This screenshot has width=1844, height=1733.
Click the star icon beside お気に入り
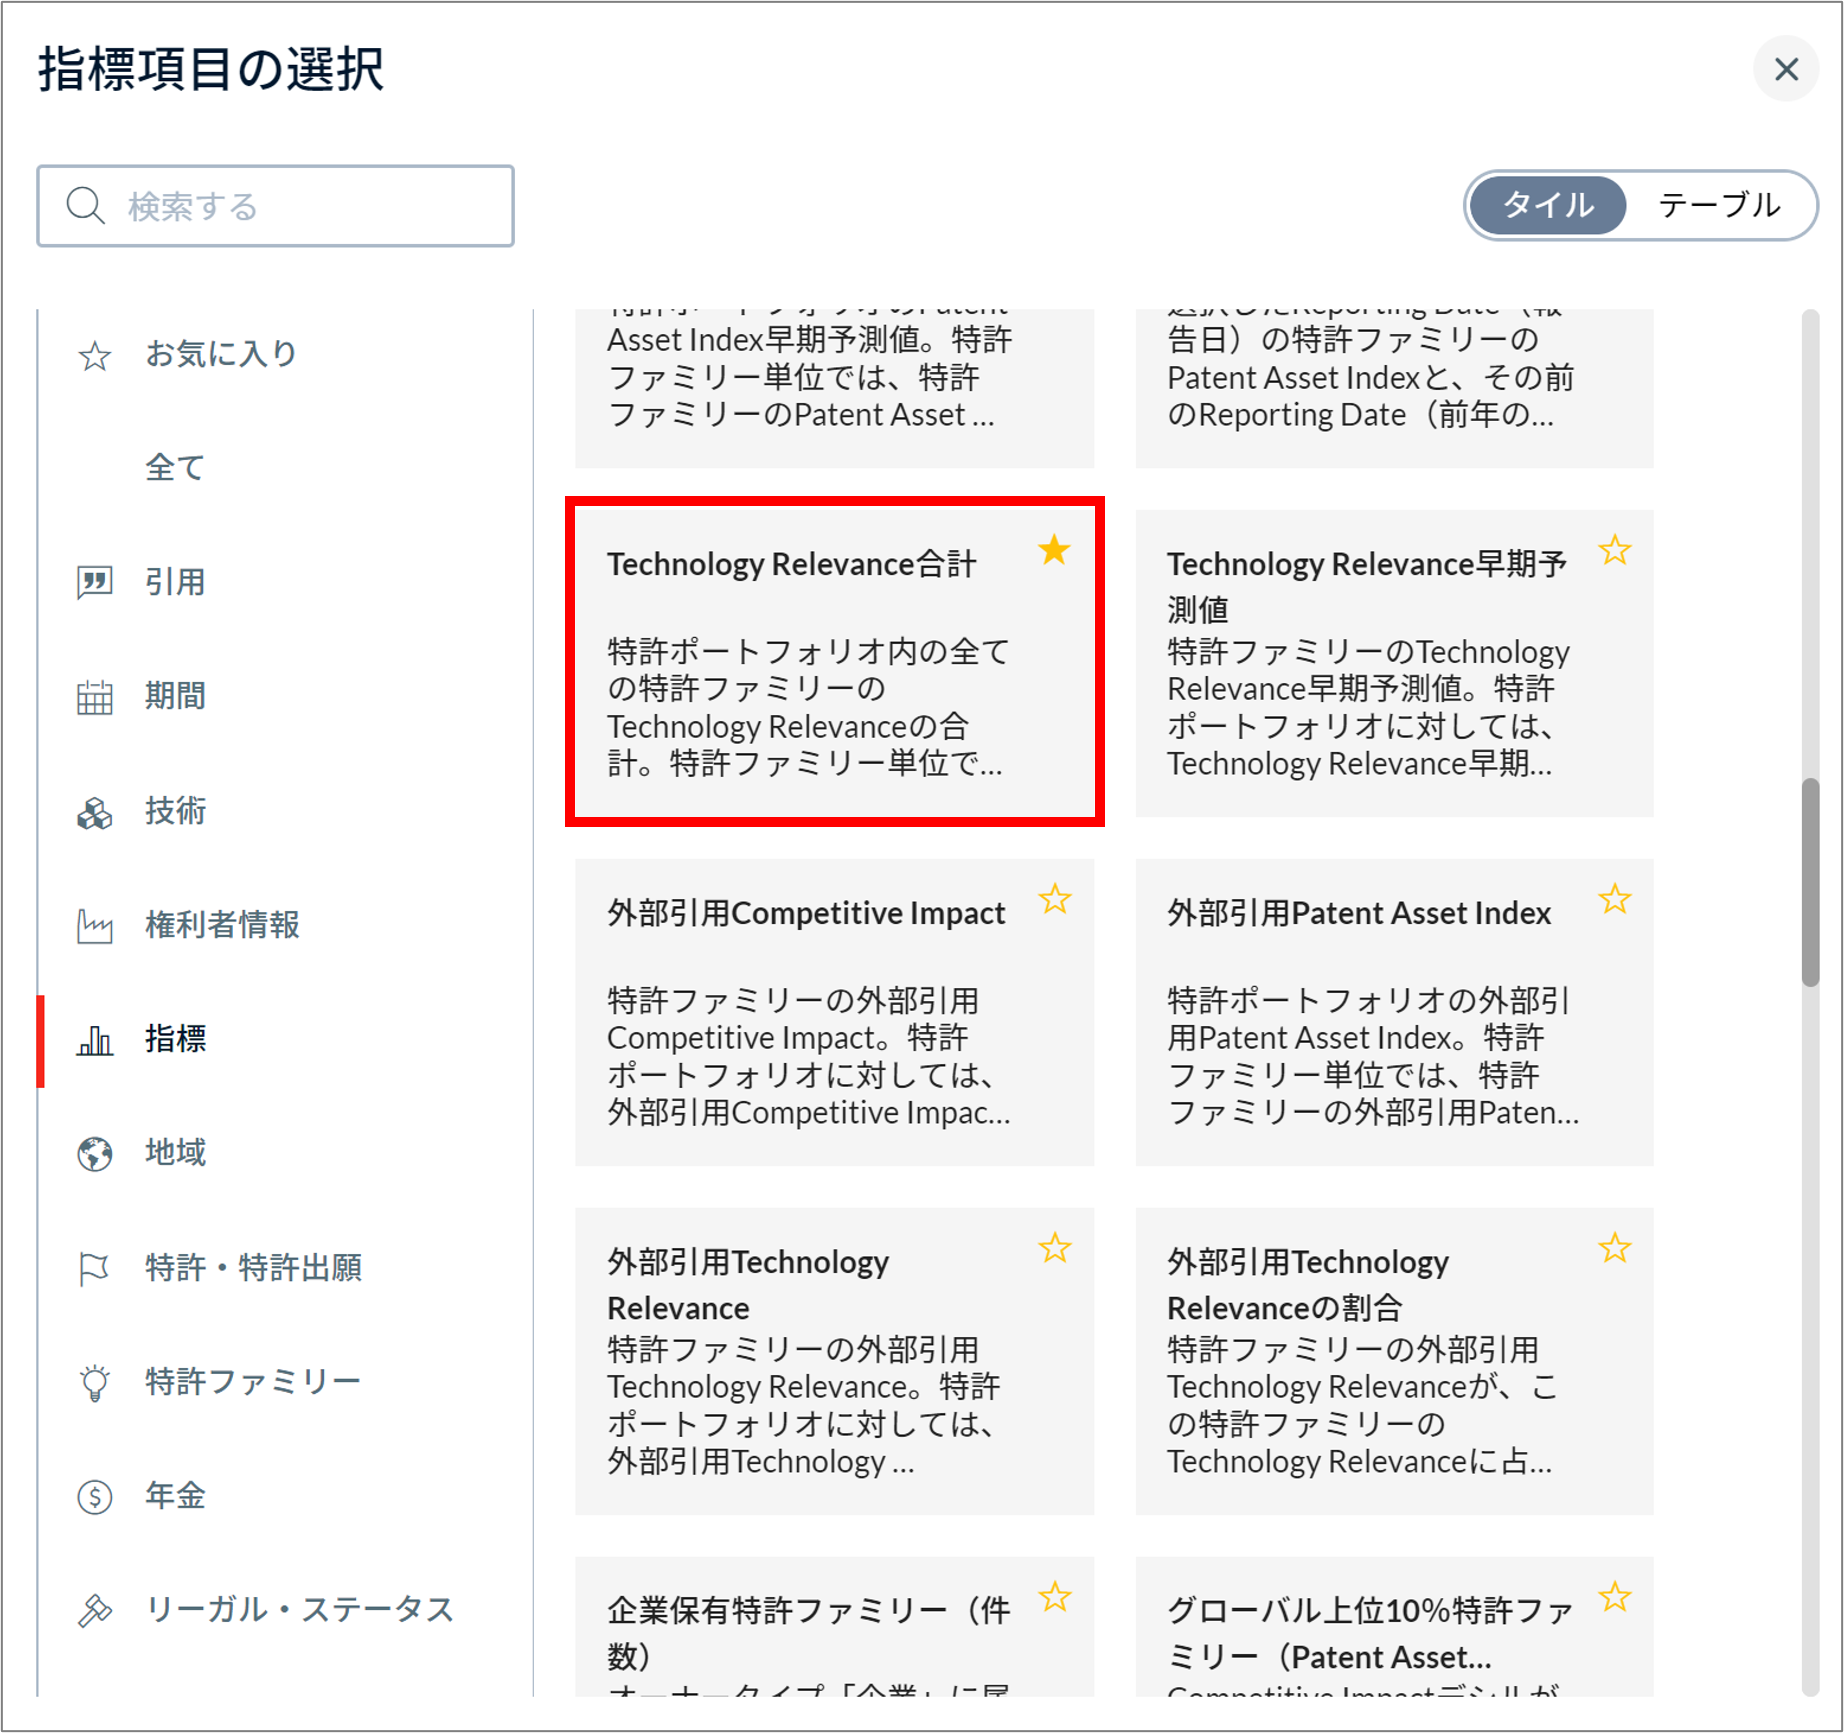coord(95,356)
